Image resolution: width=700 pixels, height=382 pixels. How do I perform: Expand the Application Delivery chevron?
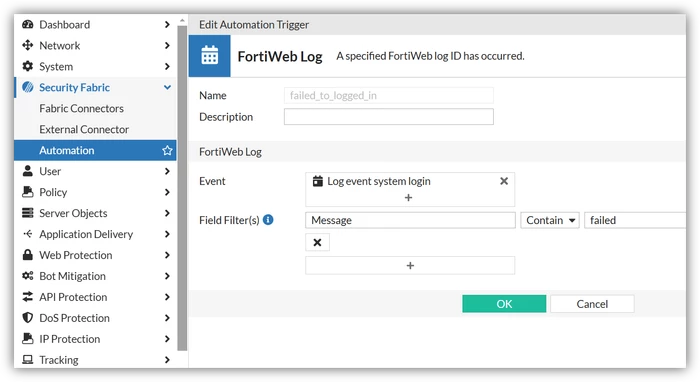[x=167, y=234]
